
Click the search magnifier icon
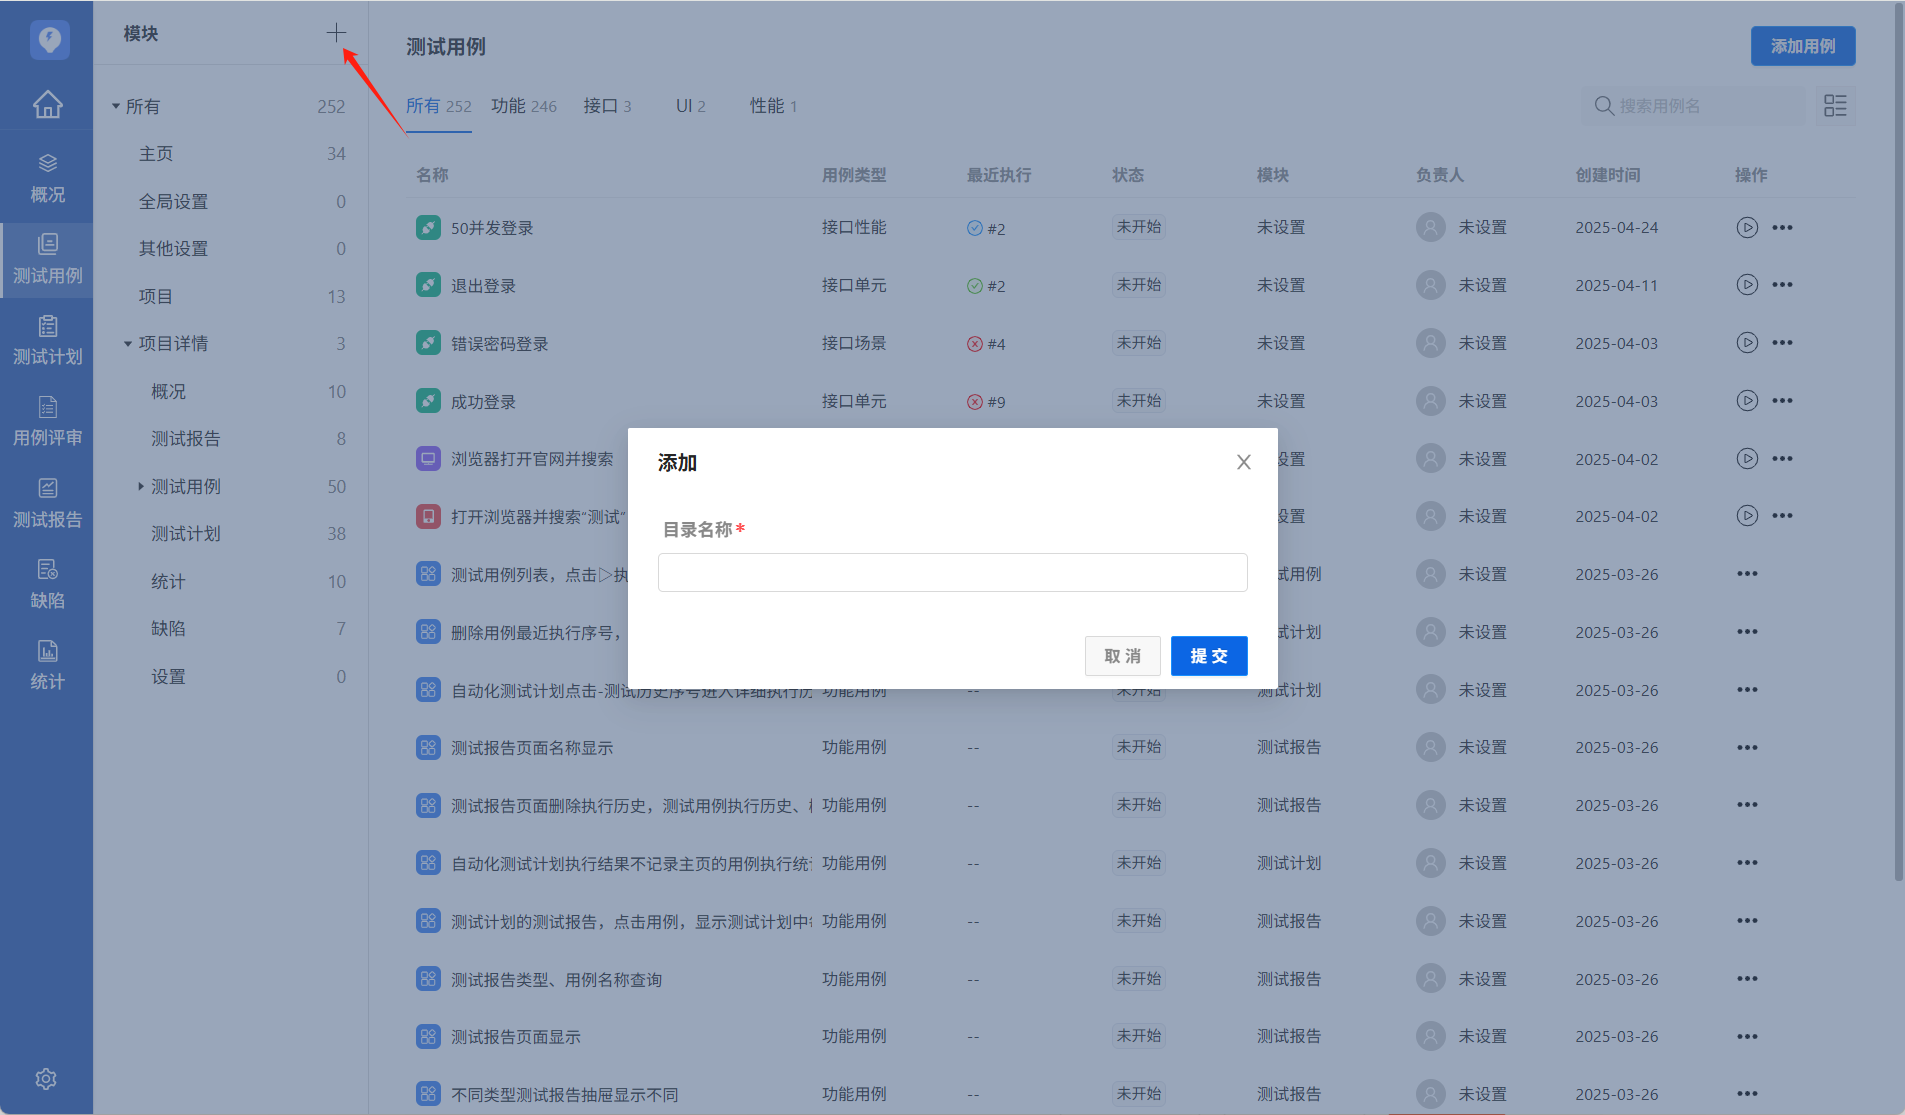click(x=1604, y=106)
